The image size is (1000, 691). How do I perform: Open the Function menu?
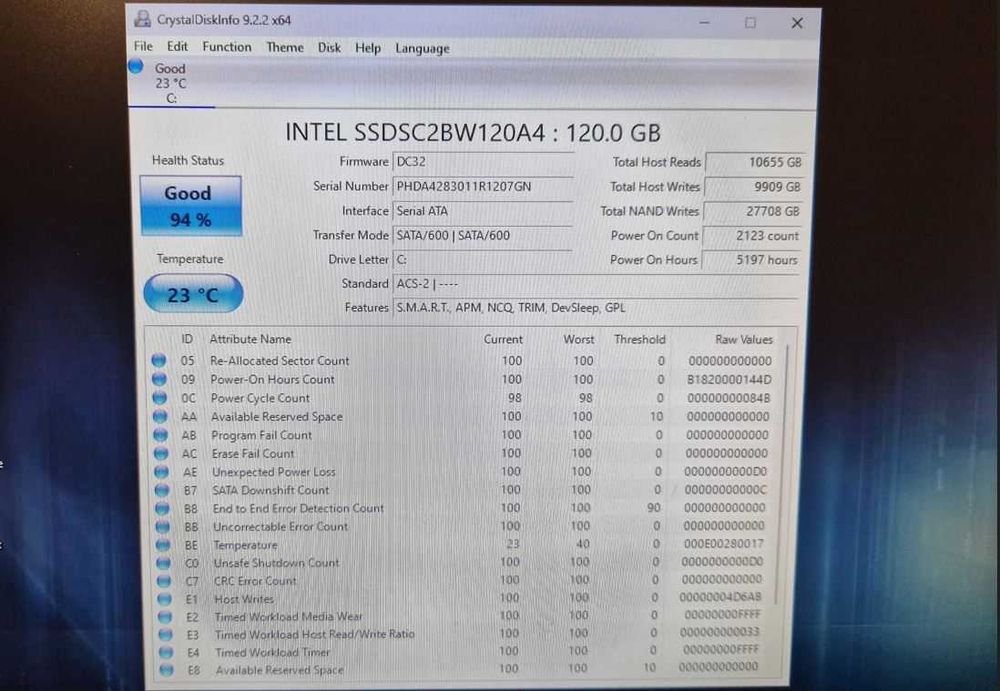pos(226,47)
